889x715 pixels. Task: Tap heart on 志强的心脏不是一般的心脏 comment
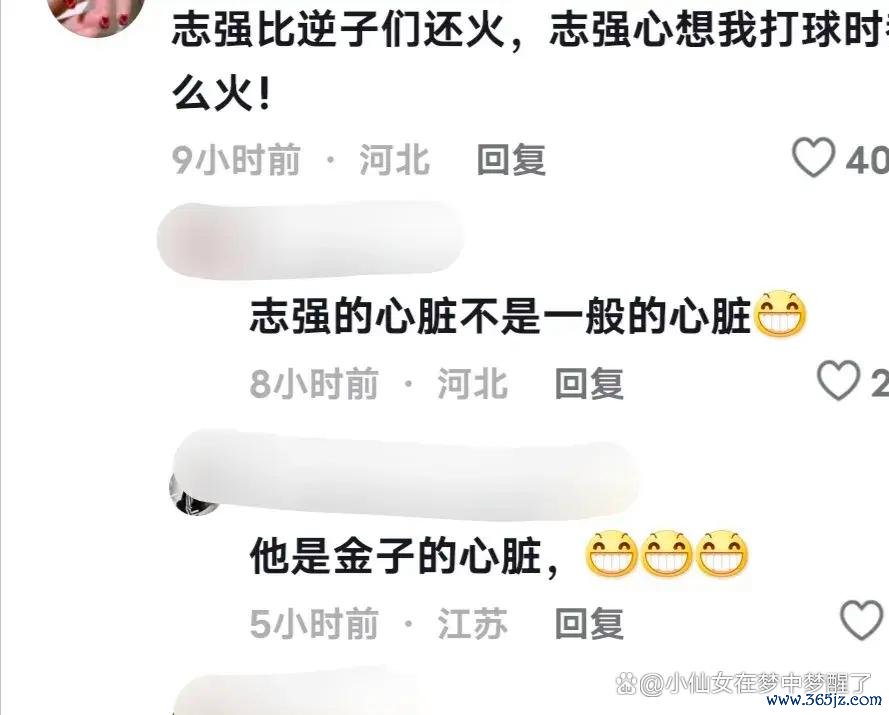point(839,379)
